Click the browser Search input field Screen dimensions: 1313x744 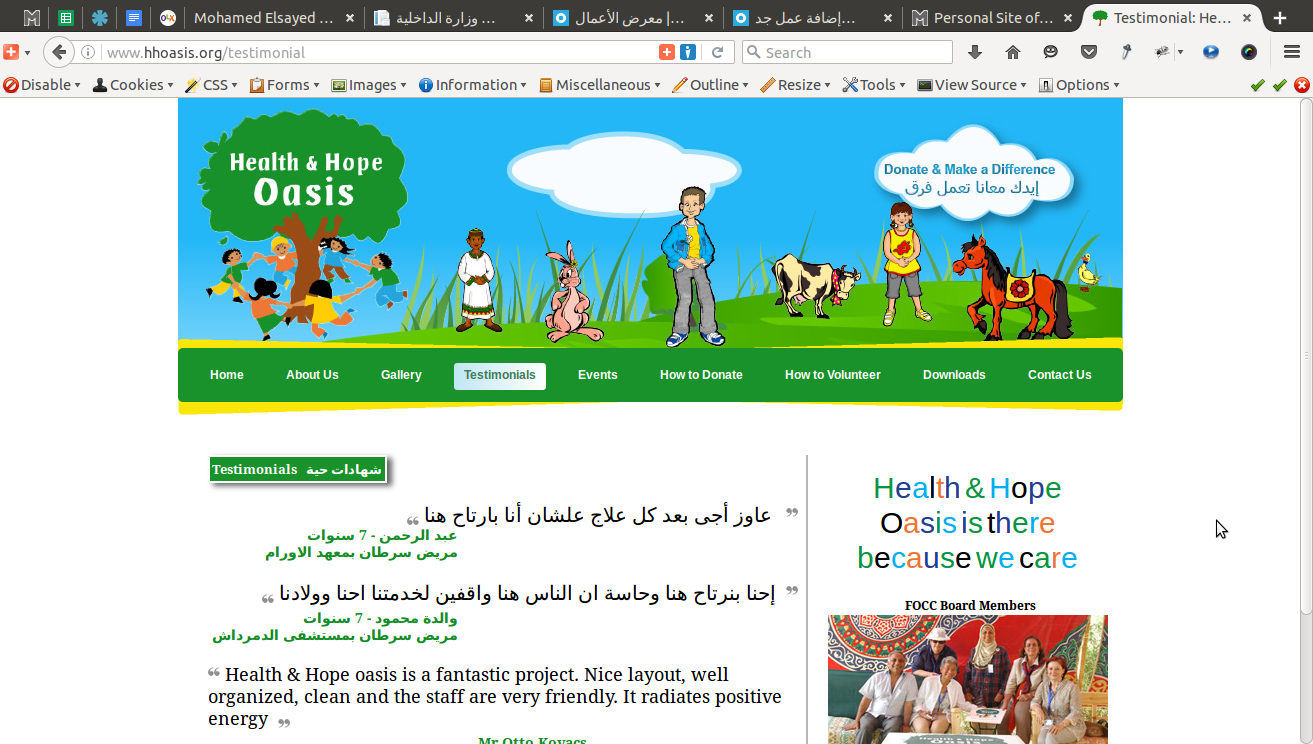tap(847, 52)
